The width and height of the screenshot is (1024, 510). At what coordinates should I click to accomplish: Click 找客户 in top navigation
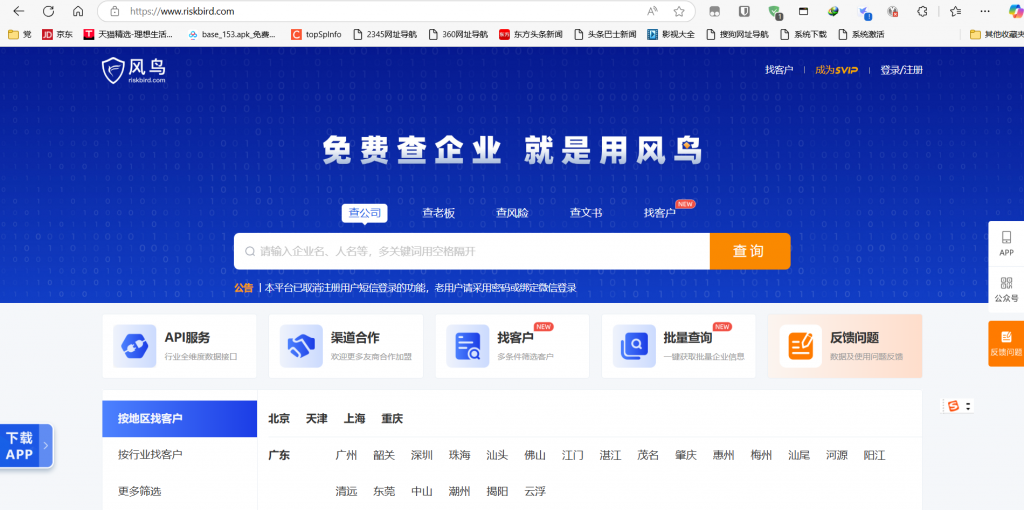[x=779, y=70]
